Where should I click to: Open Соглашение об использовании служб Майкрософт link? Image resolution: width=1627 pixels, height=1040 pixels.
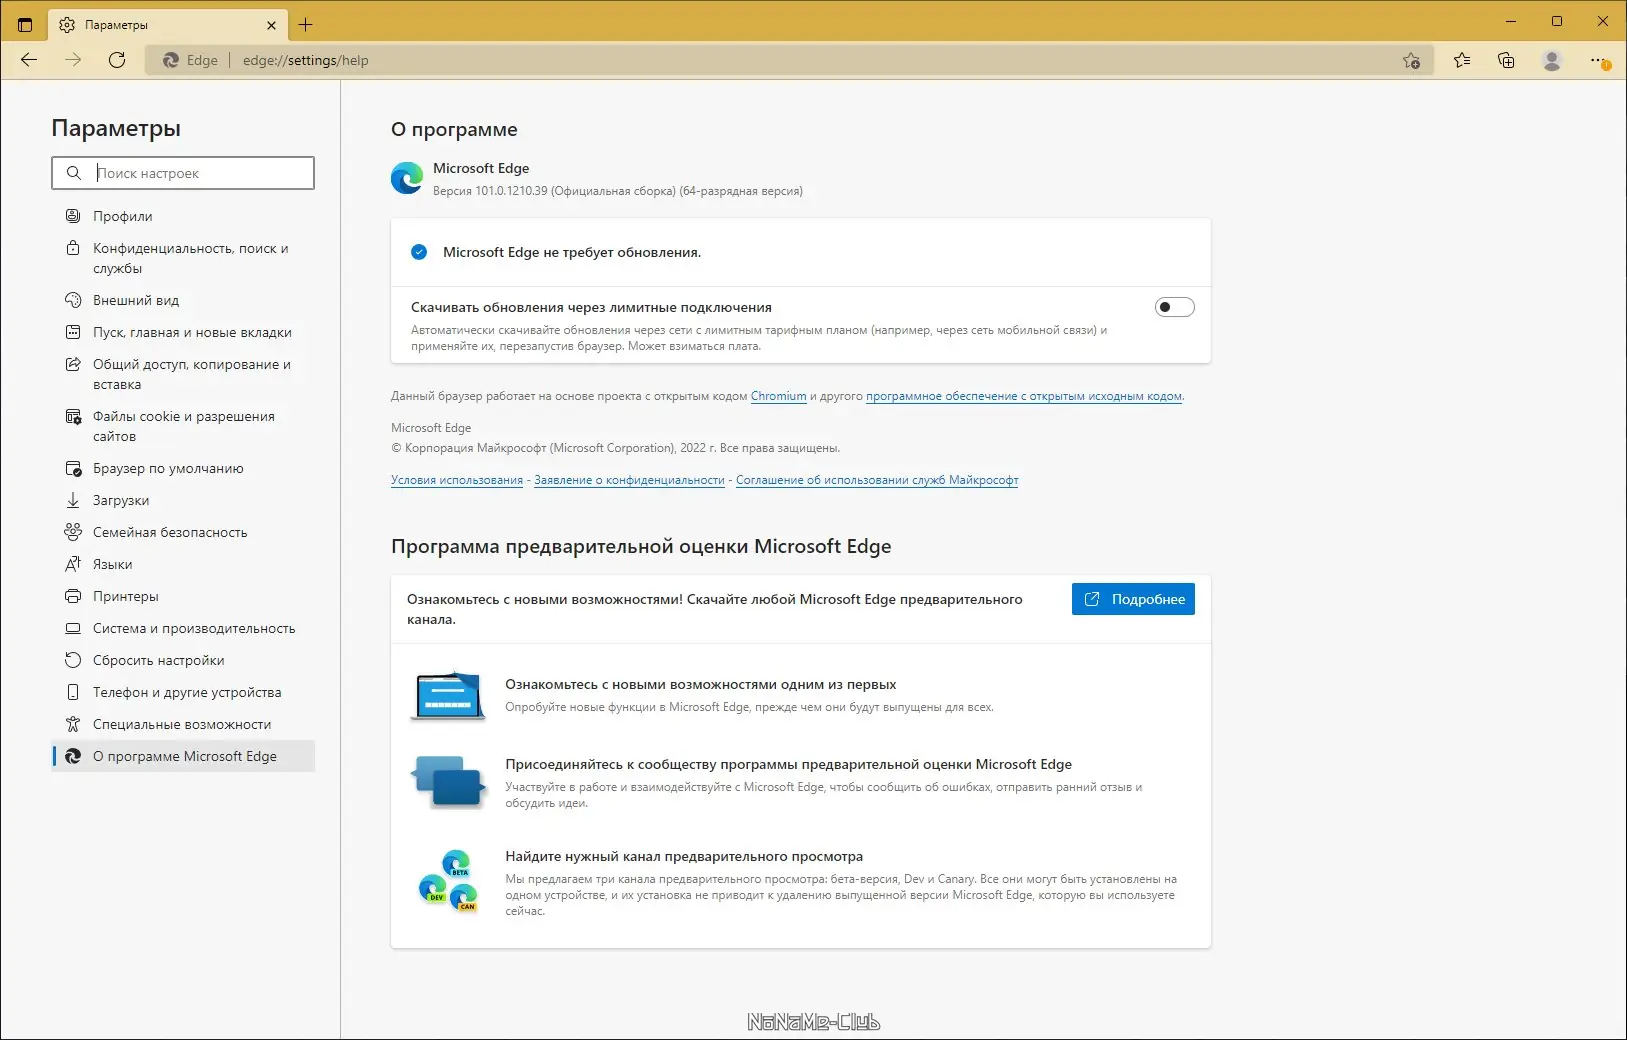coord(877,480)
